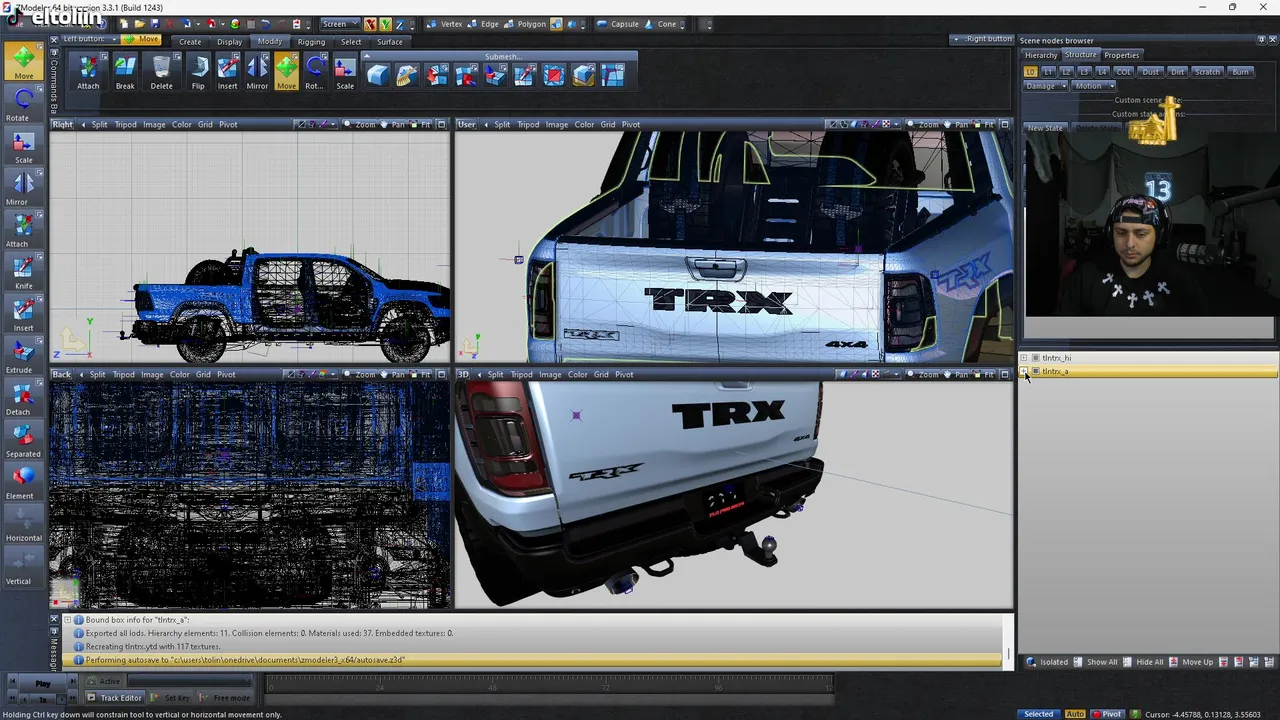
Task: Click the Cone primitive tool
Action: pos(660,24)
